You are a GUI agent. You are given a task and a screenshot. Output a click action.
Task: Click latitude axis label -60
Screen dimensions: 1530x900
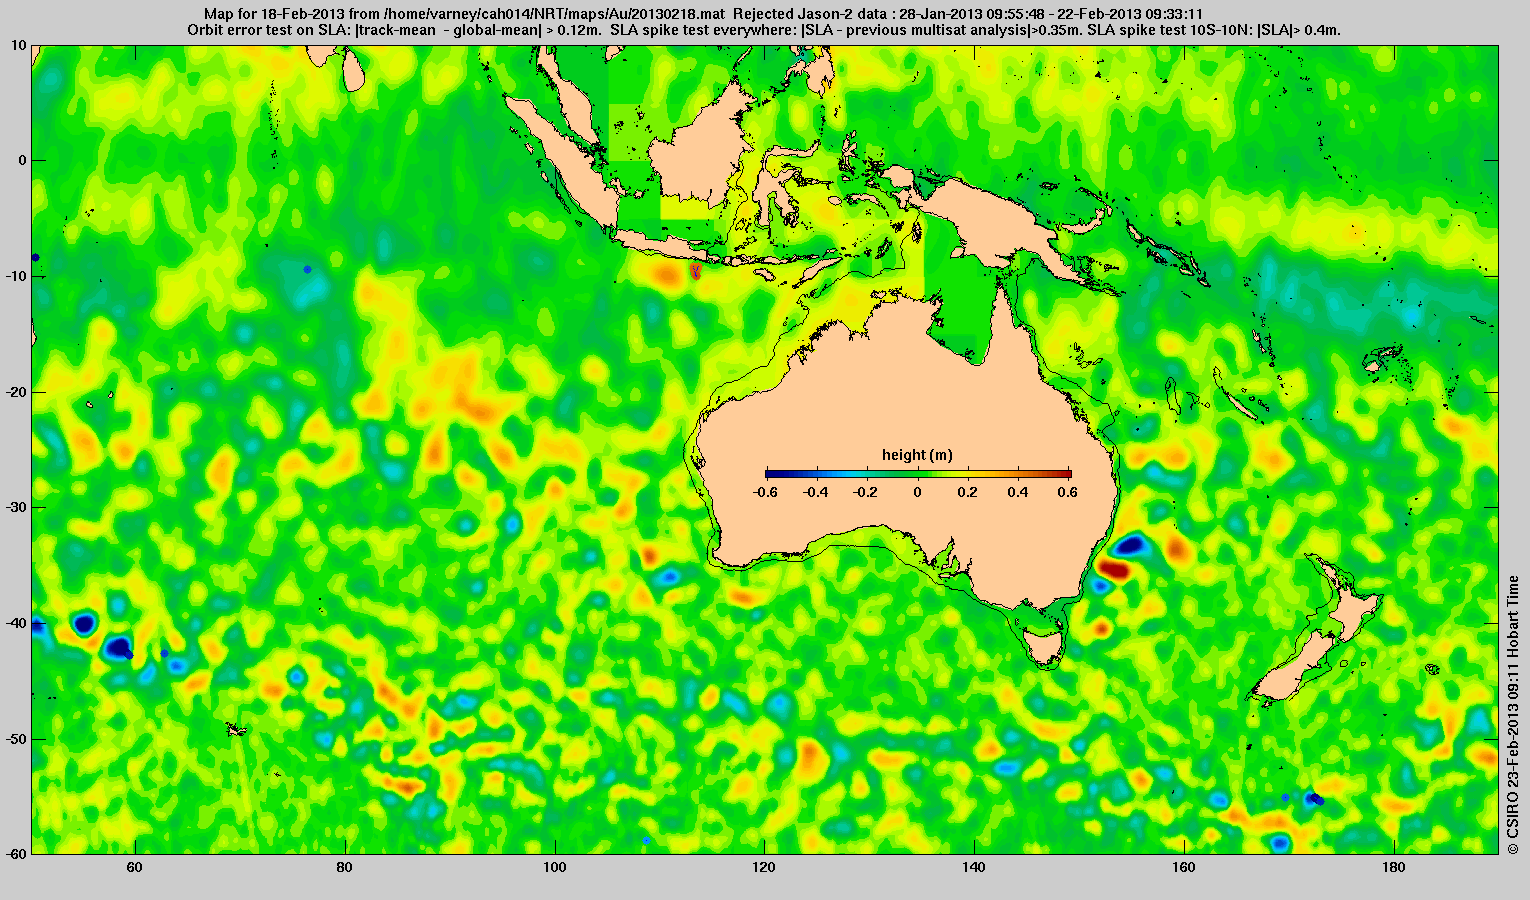[x=17, y=854]
